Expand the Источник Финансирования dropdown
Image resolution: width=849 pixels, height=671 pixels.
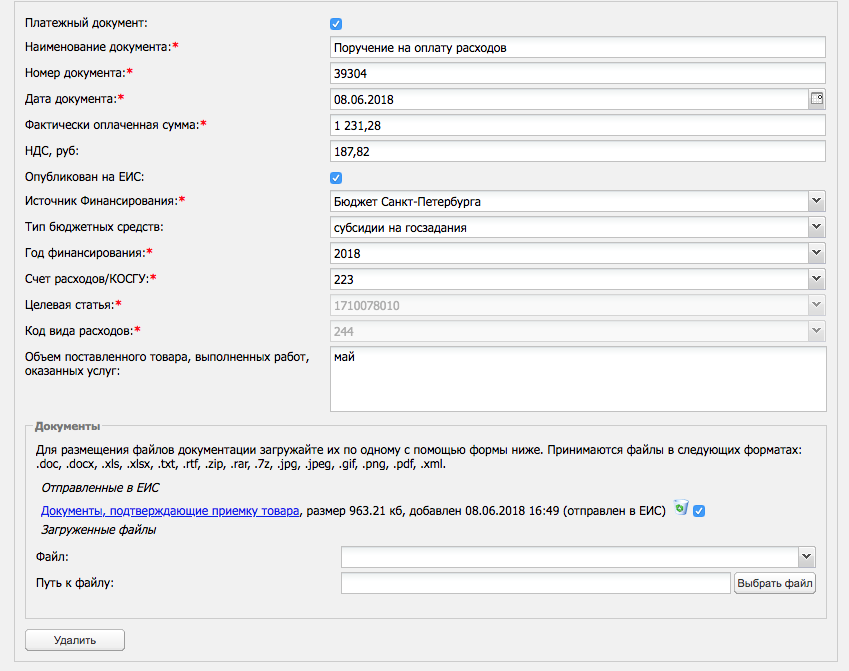[x=816, y=202]
